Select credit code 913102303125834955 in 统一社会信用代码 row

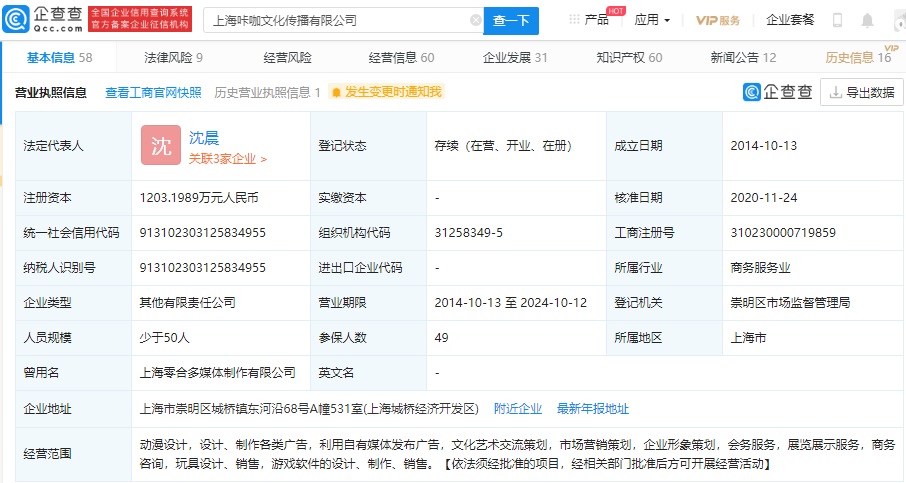click(x=202, y=232)
